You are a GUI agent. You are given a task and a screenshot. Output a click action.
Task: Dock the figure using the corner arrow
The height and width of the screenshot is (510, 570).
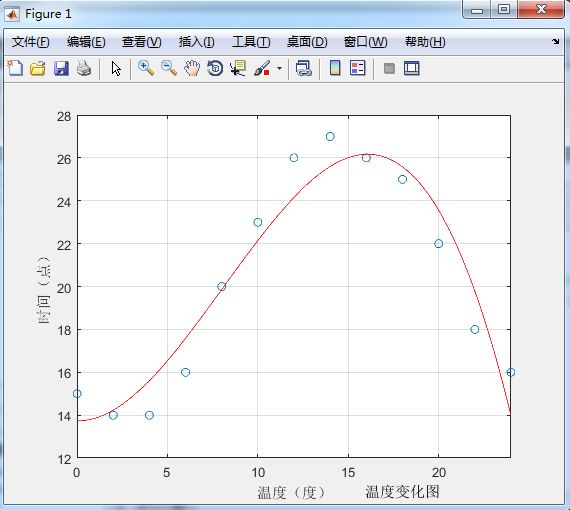pos(555,41)
